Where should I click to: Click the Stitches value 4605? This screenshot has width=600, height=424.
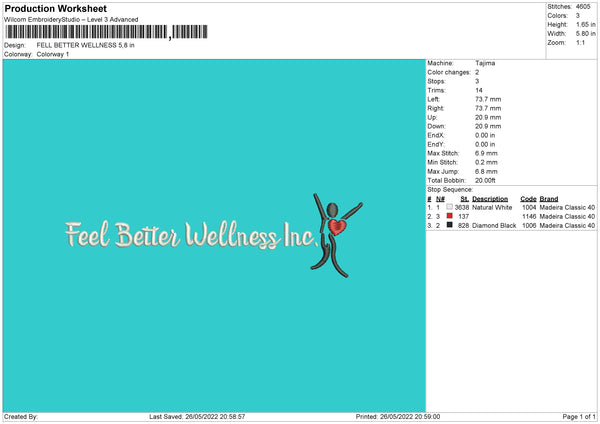click(x=583, y=7)
